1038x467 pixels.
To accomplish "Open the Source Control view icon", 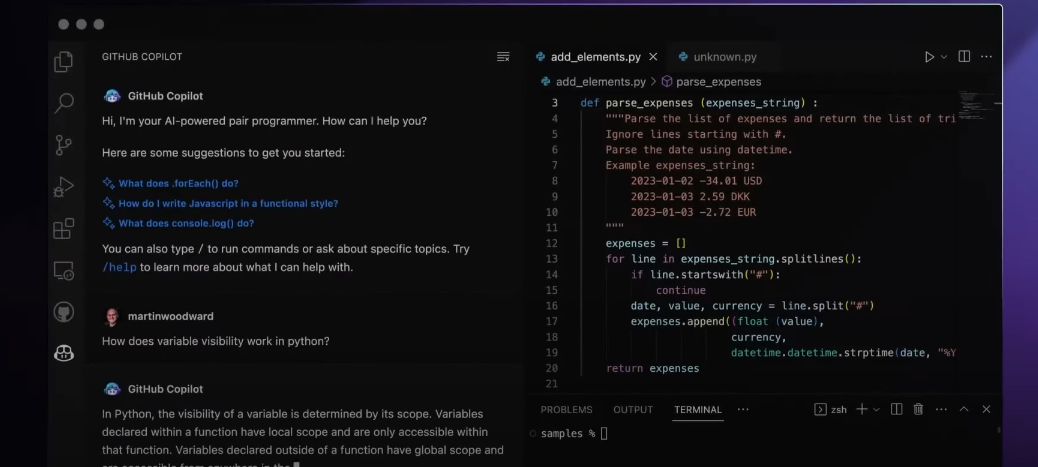I will point(64,145).
